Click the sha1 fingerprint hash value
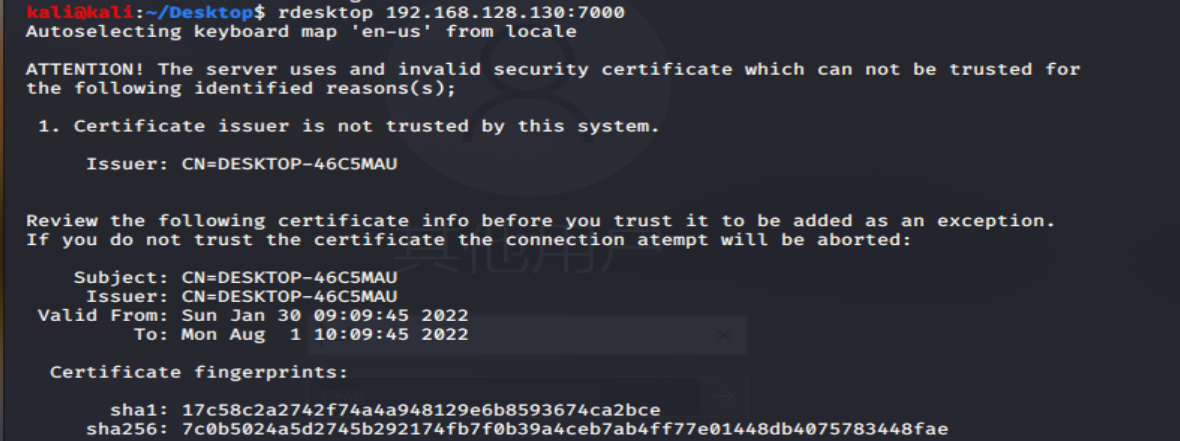The image size is (1180, 441). pyautogui.click(x=421, y=410)
